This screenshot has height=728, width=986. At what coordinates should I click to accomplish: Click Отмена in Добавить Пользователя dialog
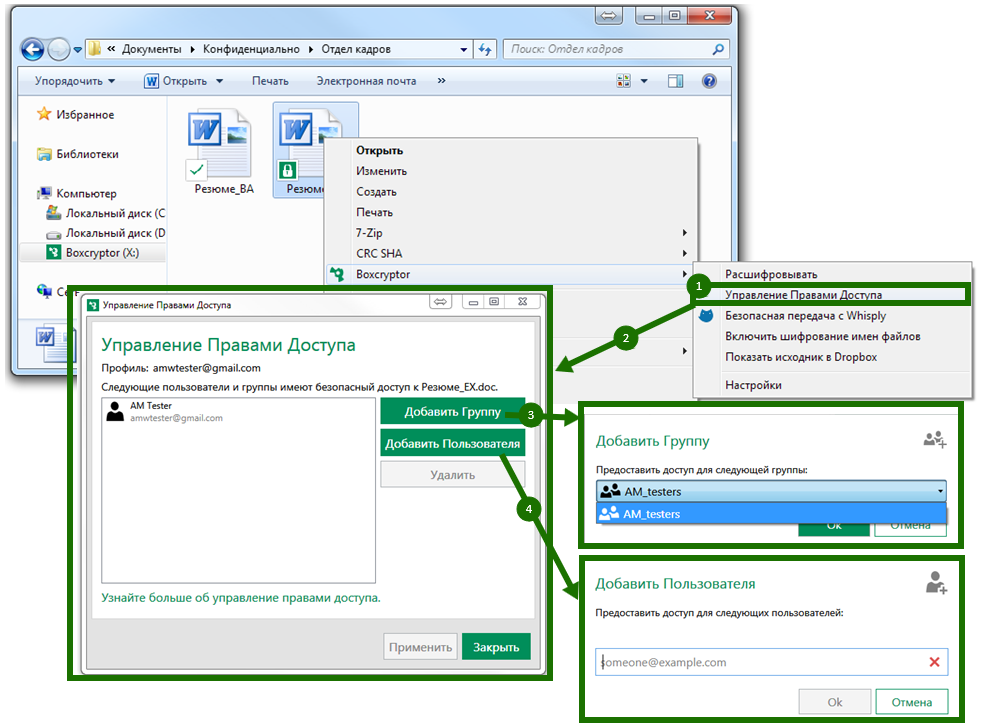tap(911, 702)
